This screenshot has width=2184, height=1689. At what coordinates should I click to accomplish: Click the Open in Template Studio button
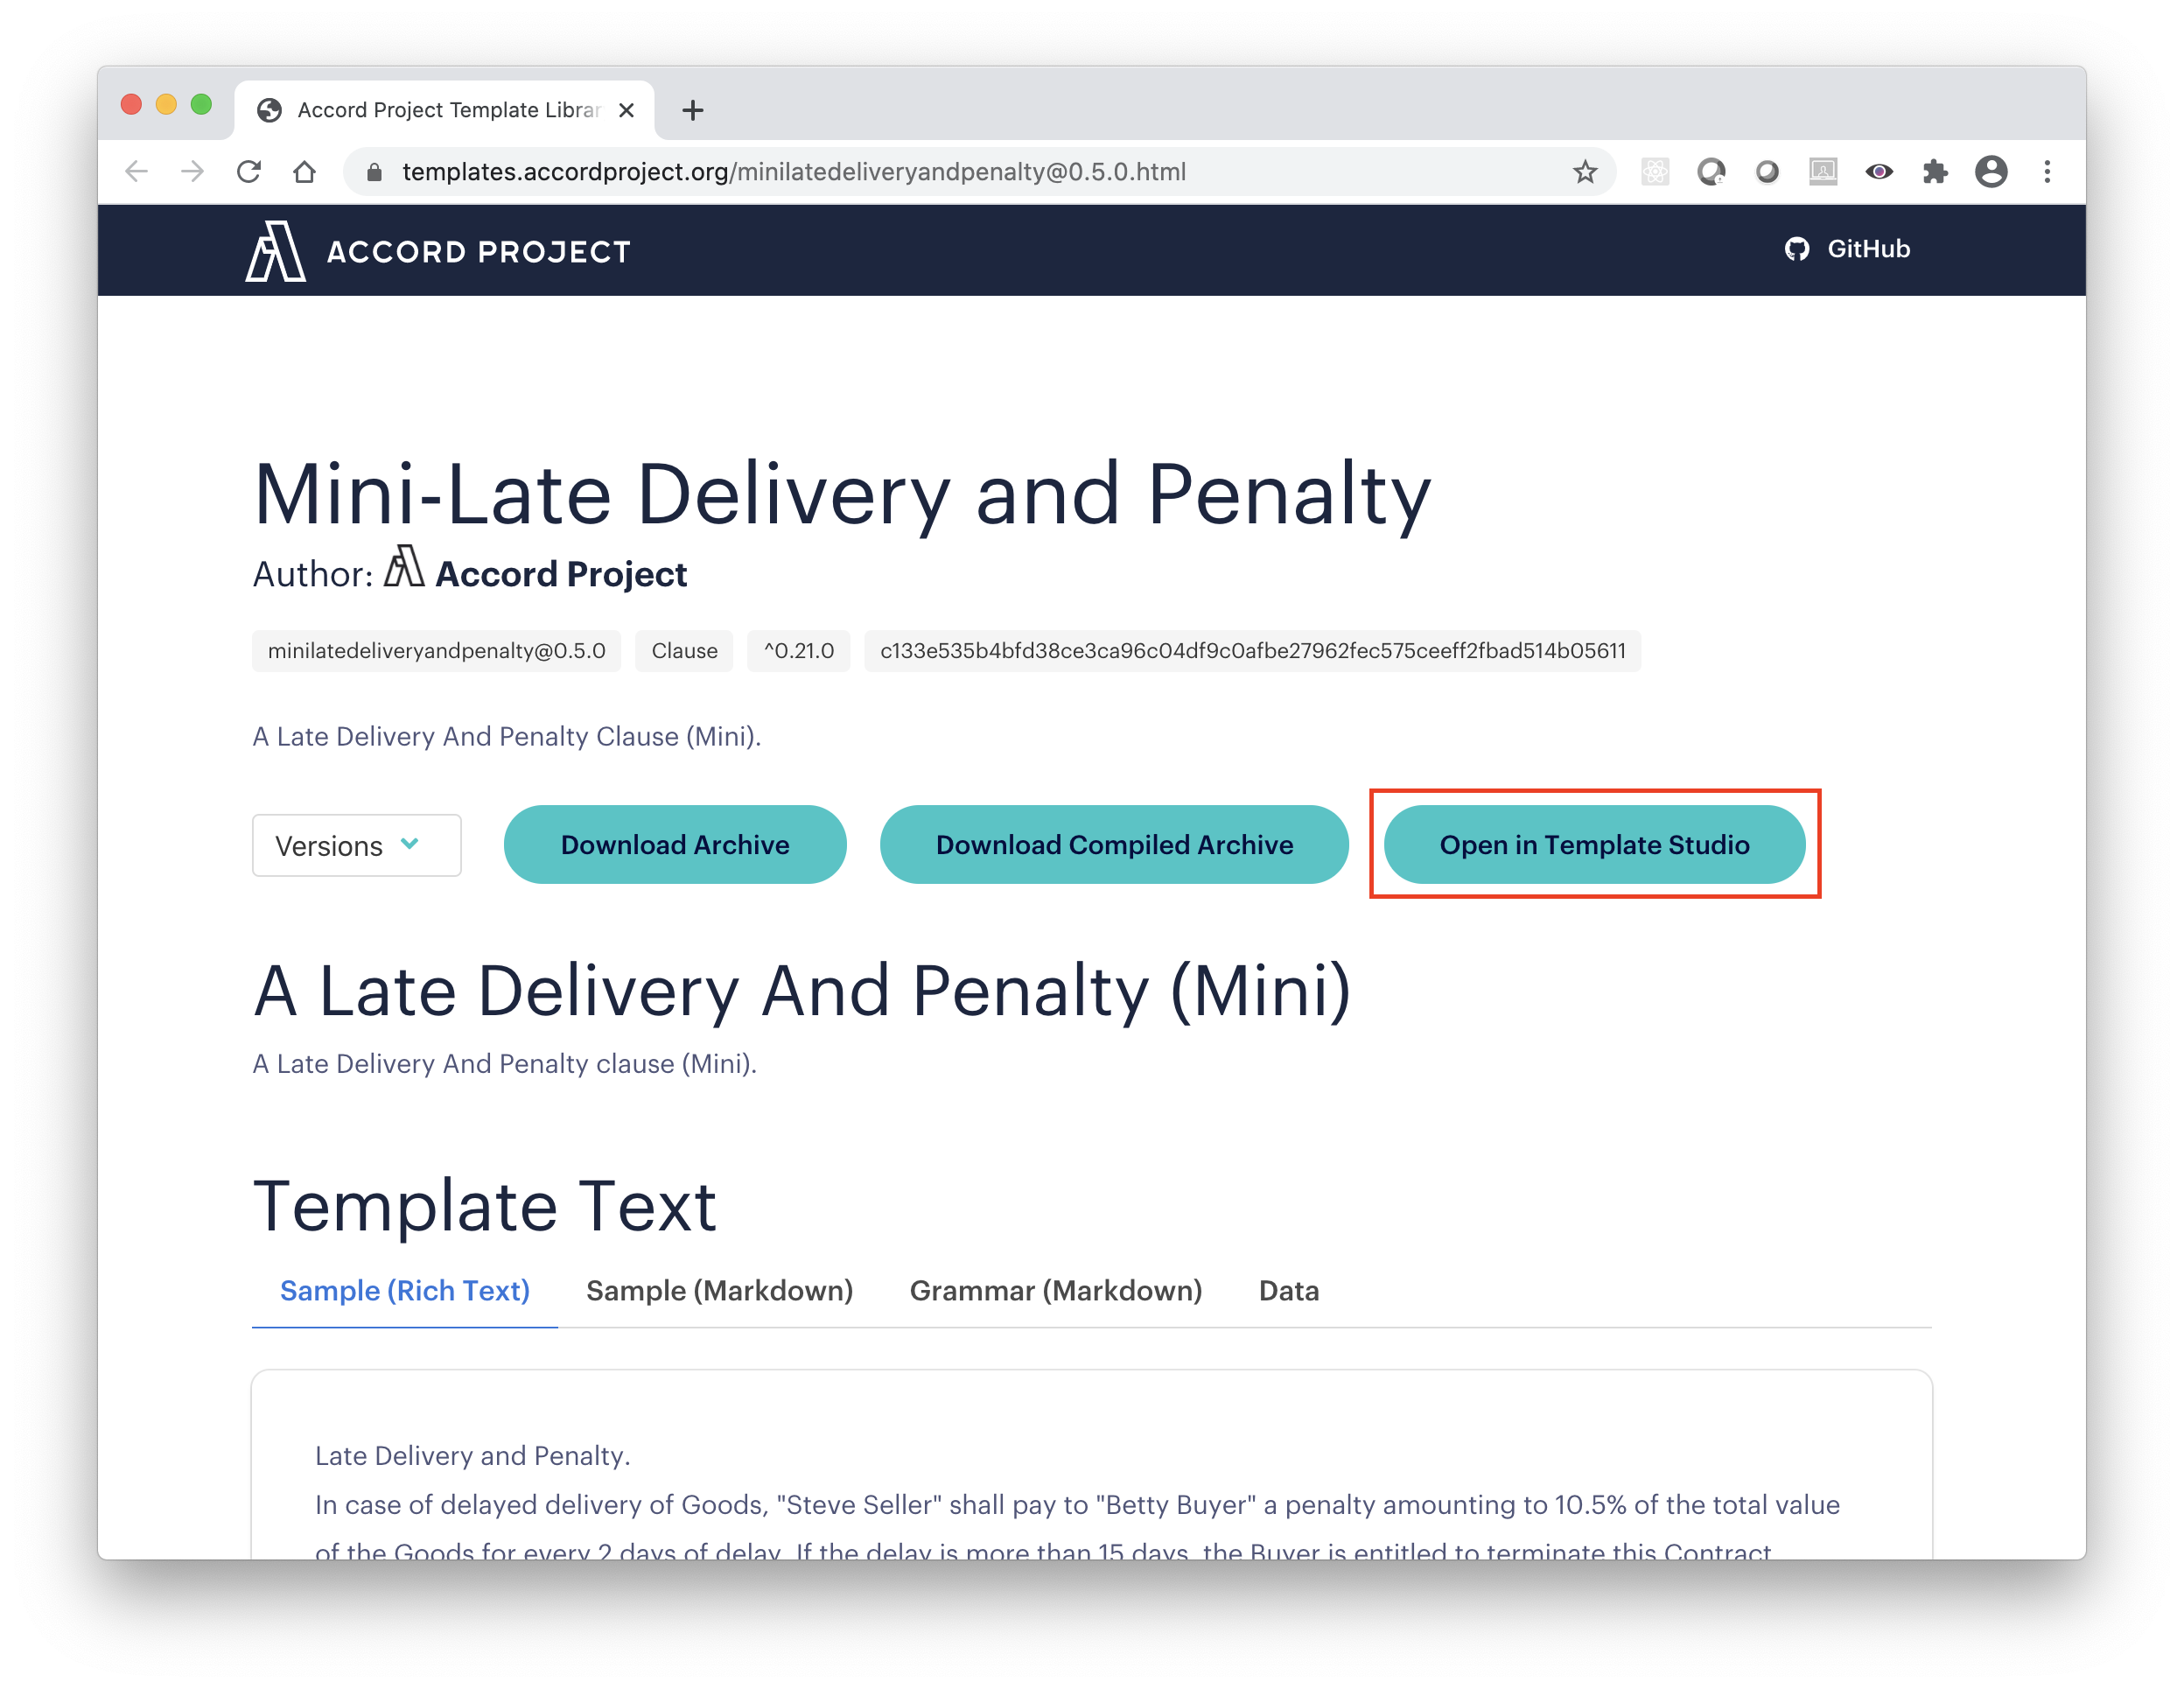(x=1595, y=844)
